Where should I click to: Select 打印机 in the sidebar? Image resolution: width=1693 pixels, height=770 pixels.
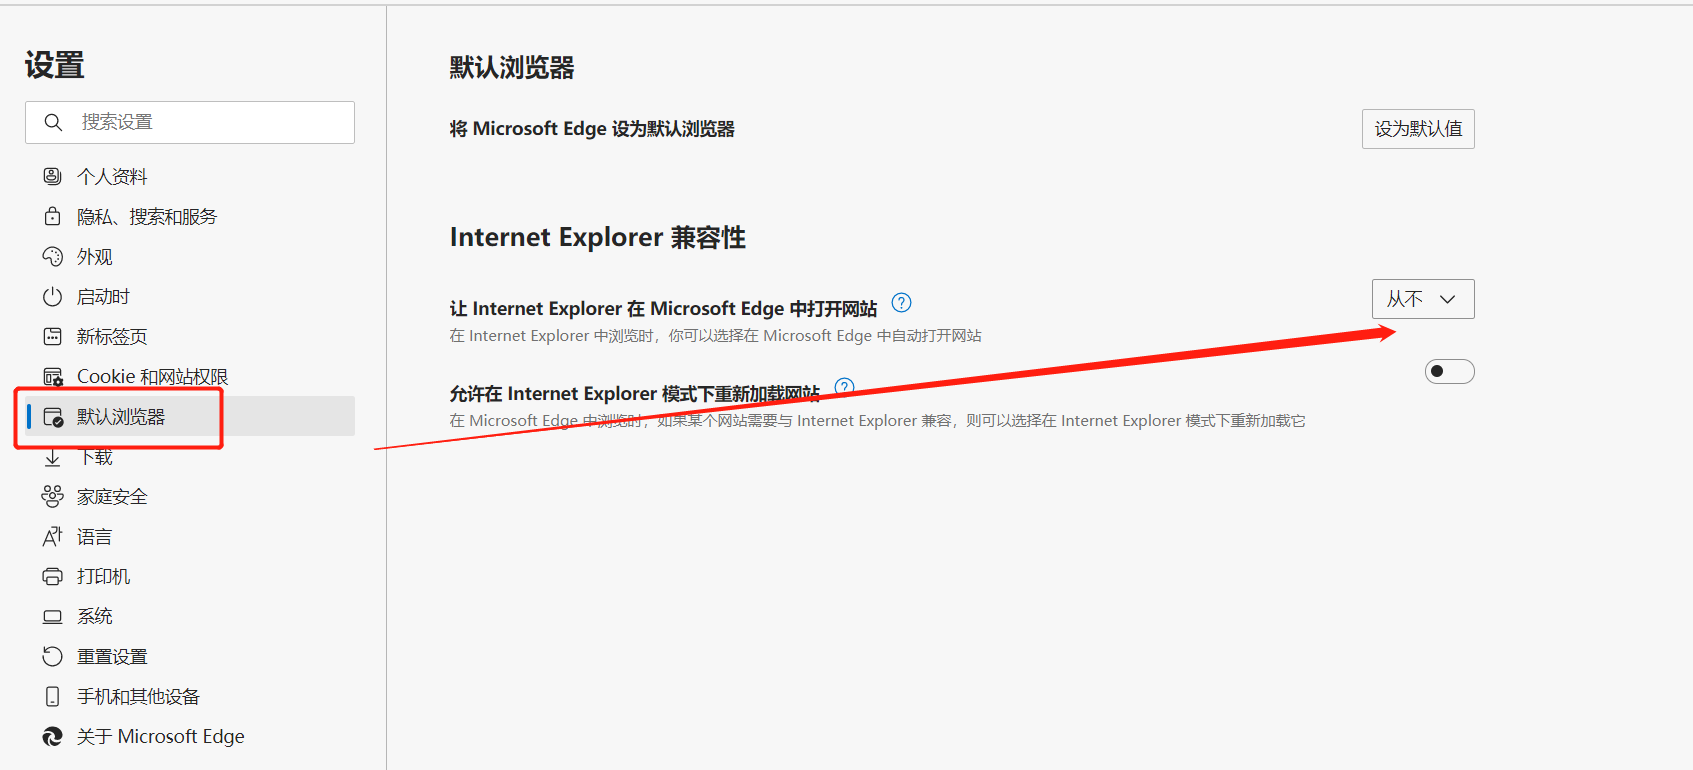[190, 576]
